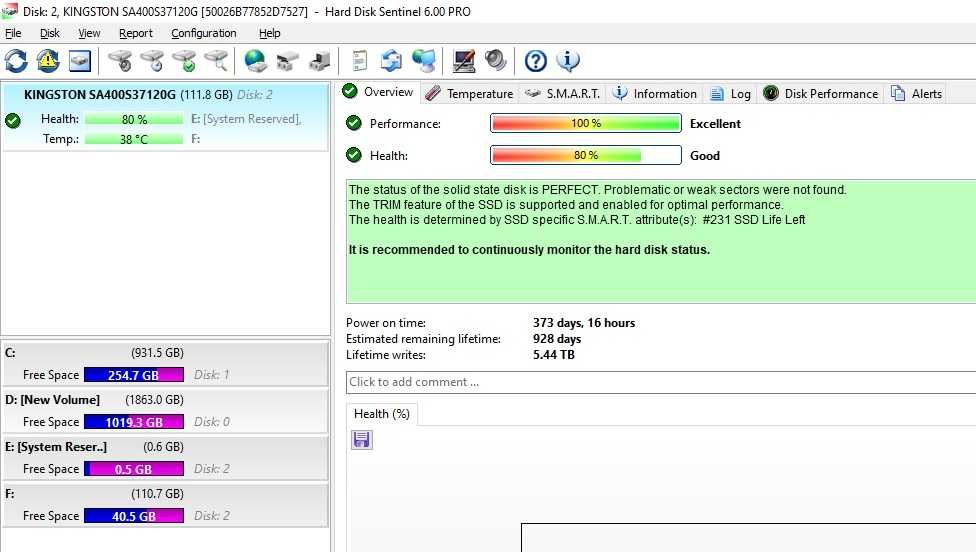Click the '928 days' estimated remaining lifetime value
This screenshot has width=976, height=552.
[557, 339]
